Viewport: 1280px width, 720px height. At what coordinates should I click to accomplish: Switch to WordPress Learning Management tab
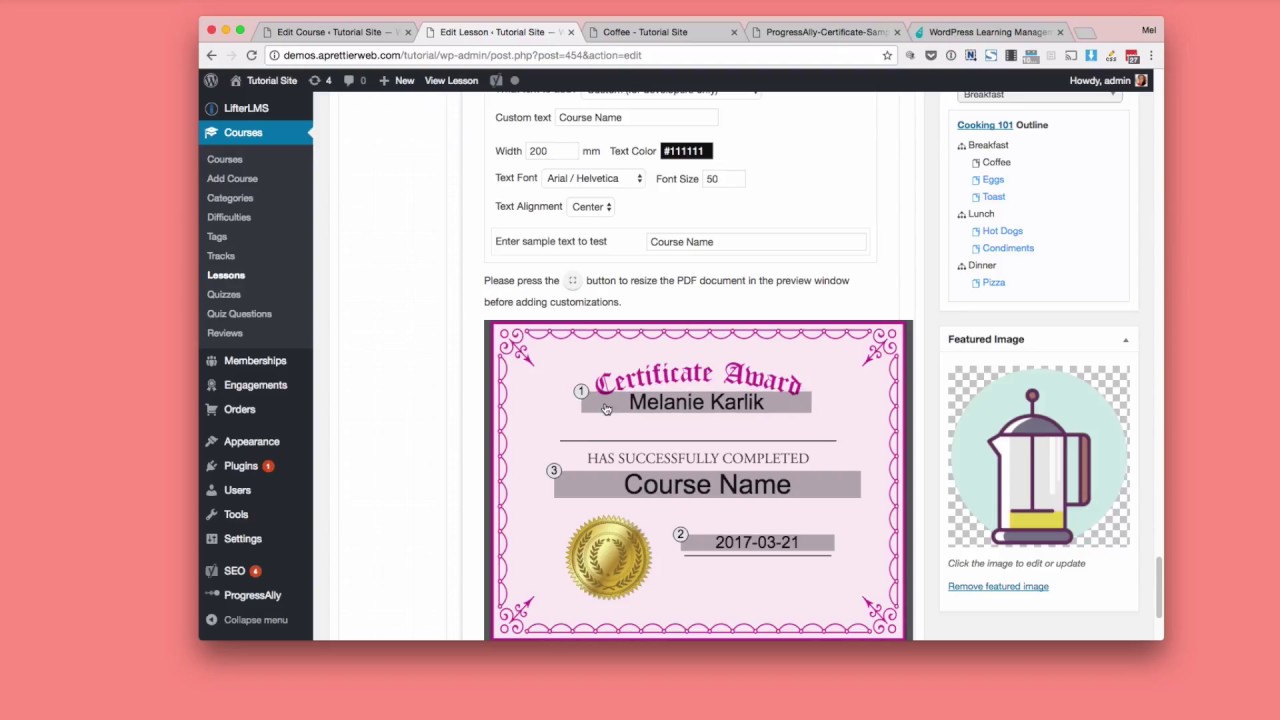click(x=988, y=32)
